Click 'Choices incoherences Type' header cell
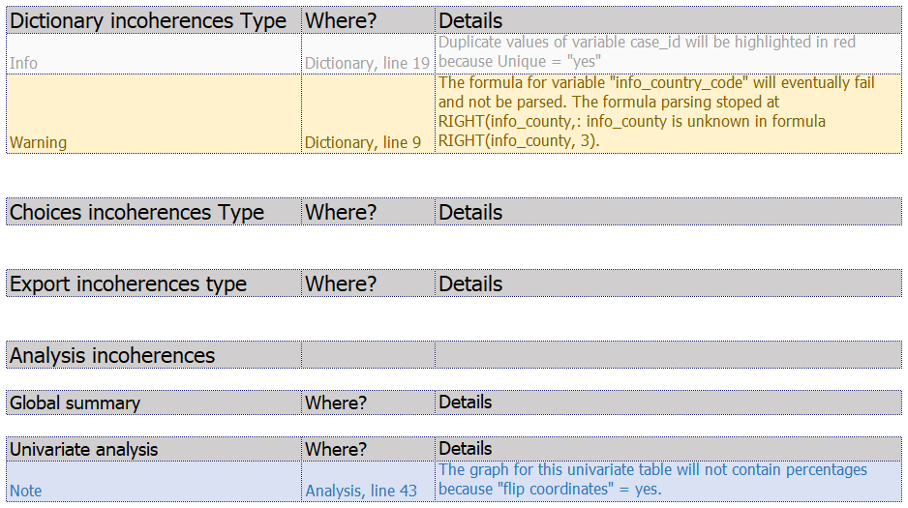Viewport: 908px width, 508px height. (x=154, y=212)
